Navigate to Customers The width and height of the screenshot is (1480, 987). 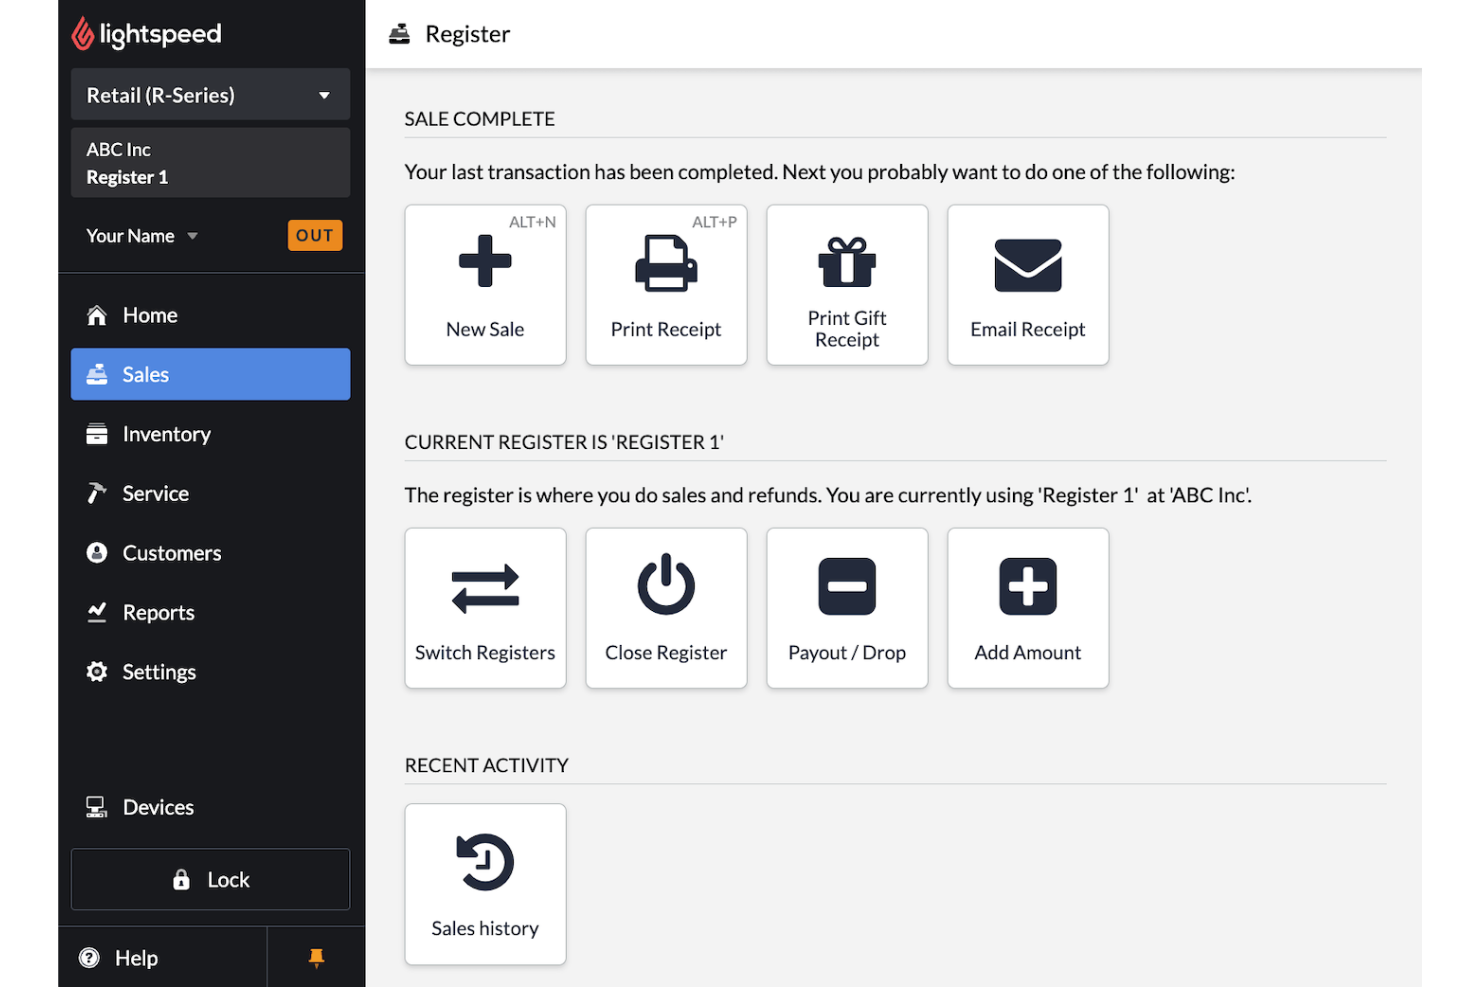coord(171,552)
